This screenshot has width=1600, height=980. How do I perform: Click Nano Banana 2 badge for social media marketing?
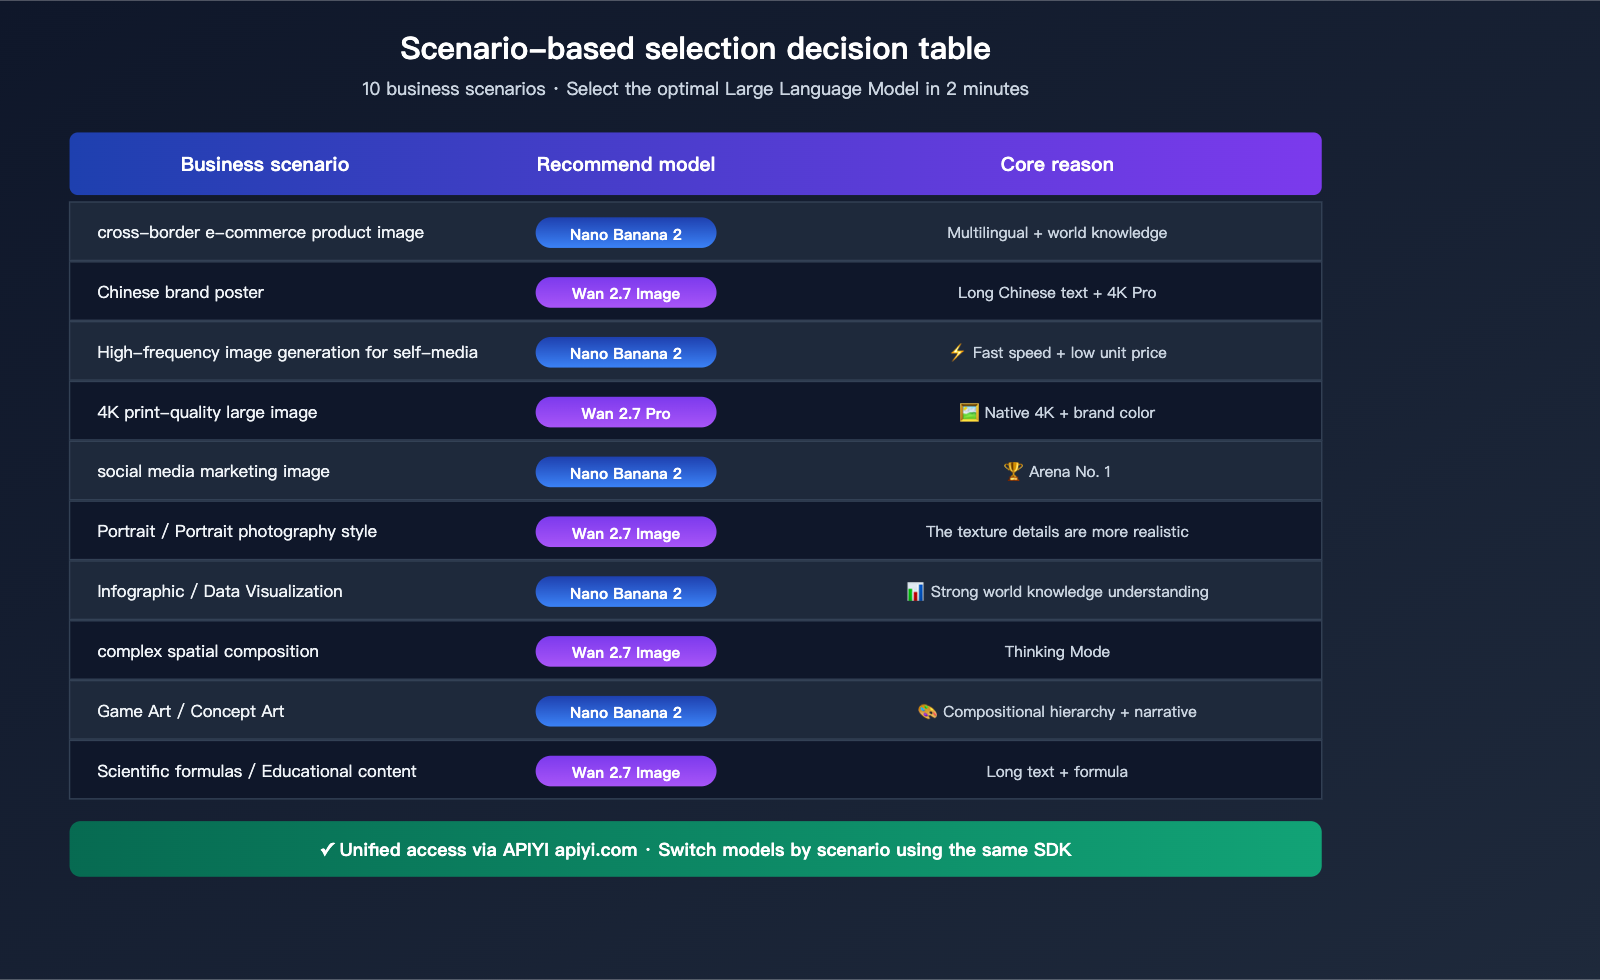tap(626, 472)
